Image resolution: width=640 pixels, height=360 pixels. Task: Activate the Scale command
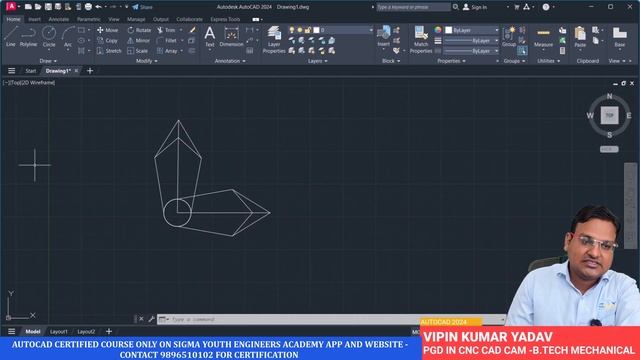[x=138, y=51]
